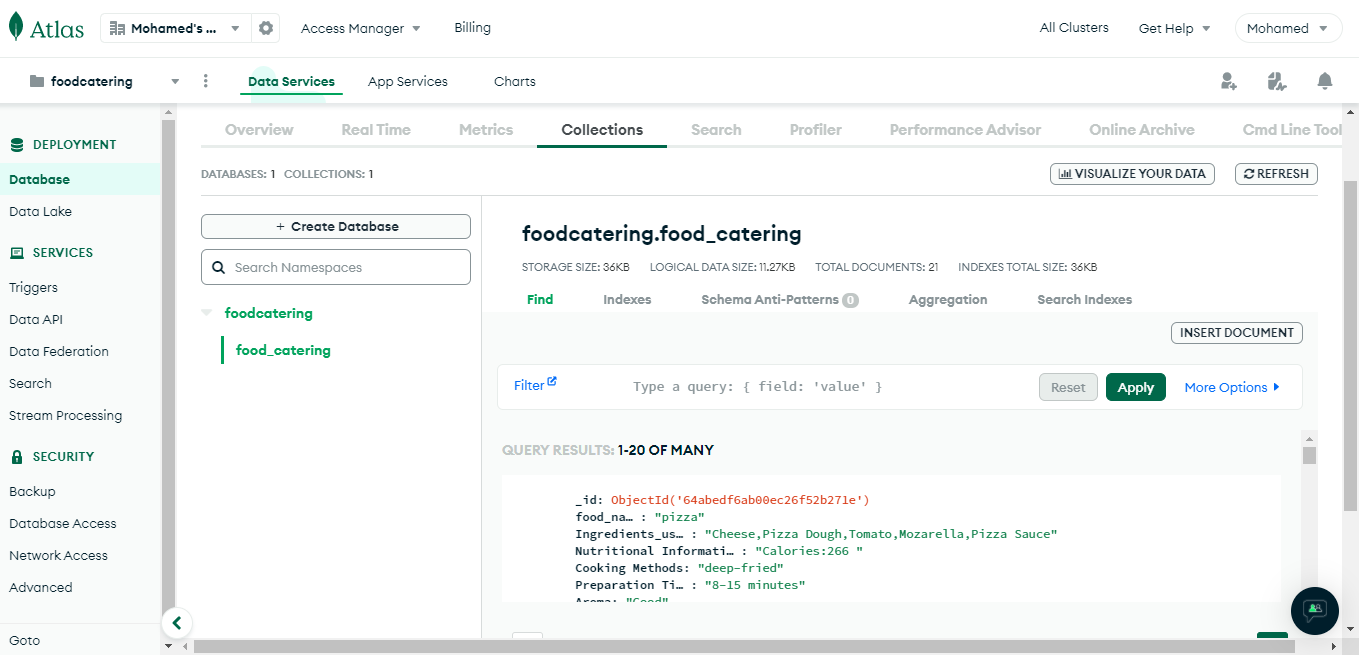
Task: Open the project activity feed icon
Action: click(1276, 81)
